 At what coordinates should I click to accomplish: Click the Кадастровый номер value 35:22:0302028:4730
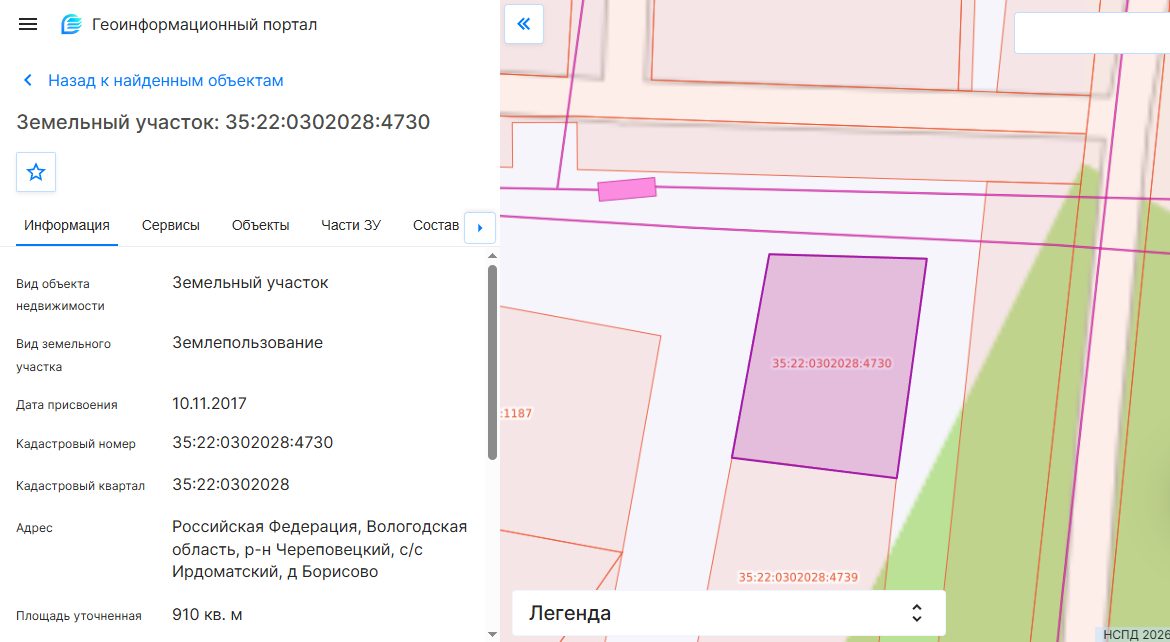pyautogui.click(x=252, y=443)
